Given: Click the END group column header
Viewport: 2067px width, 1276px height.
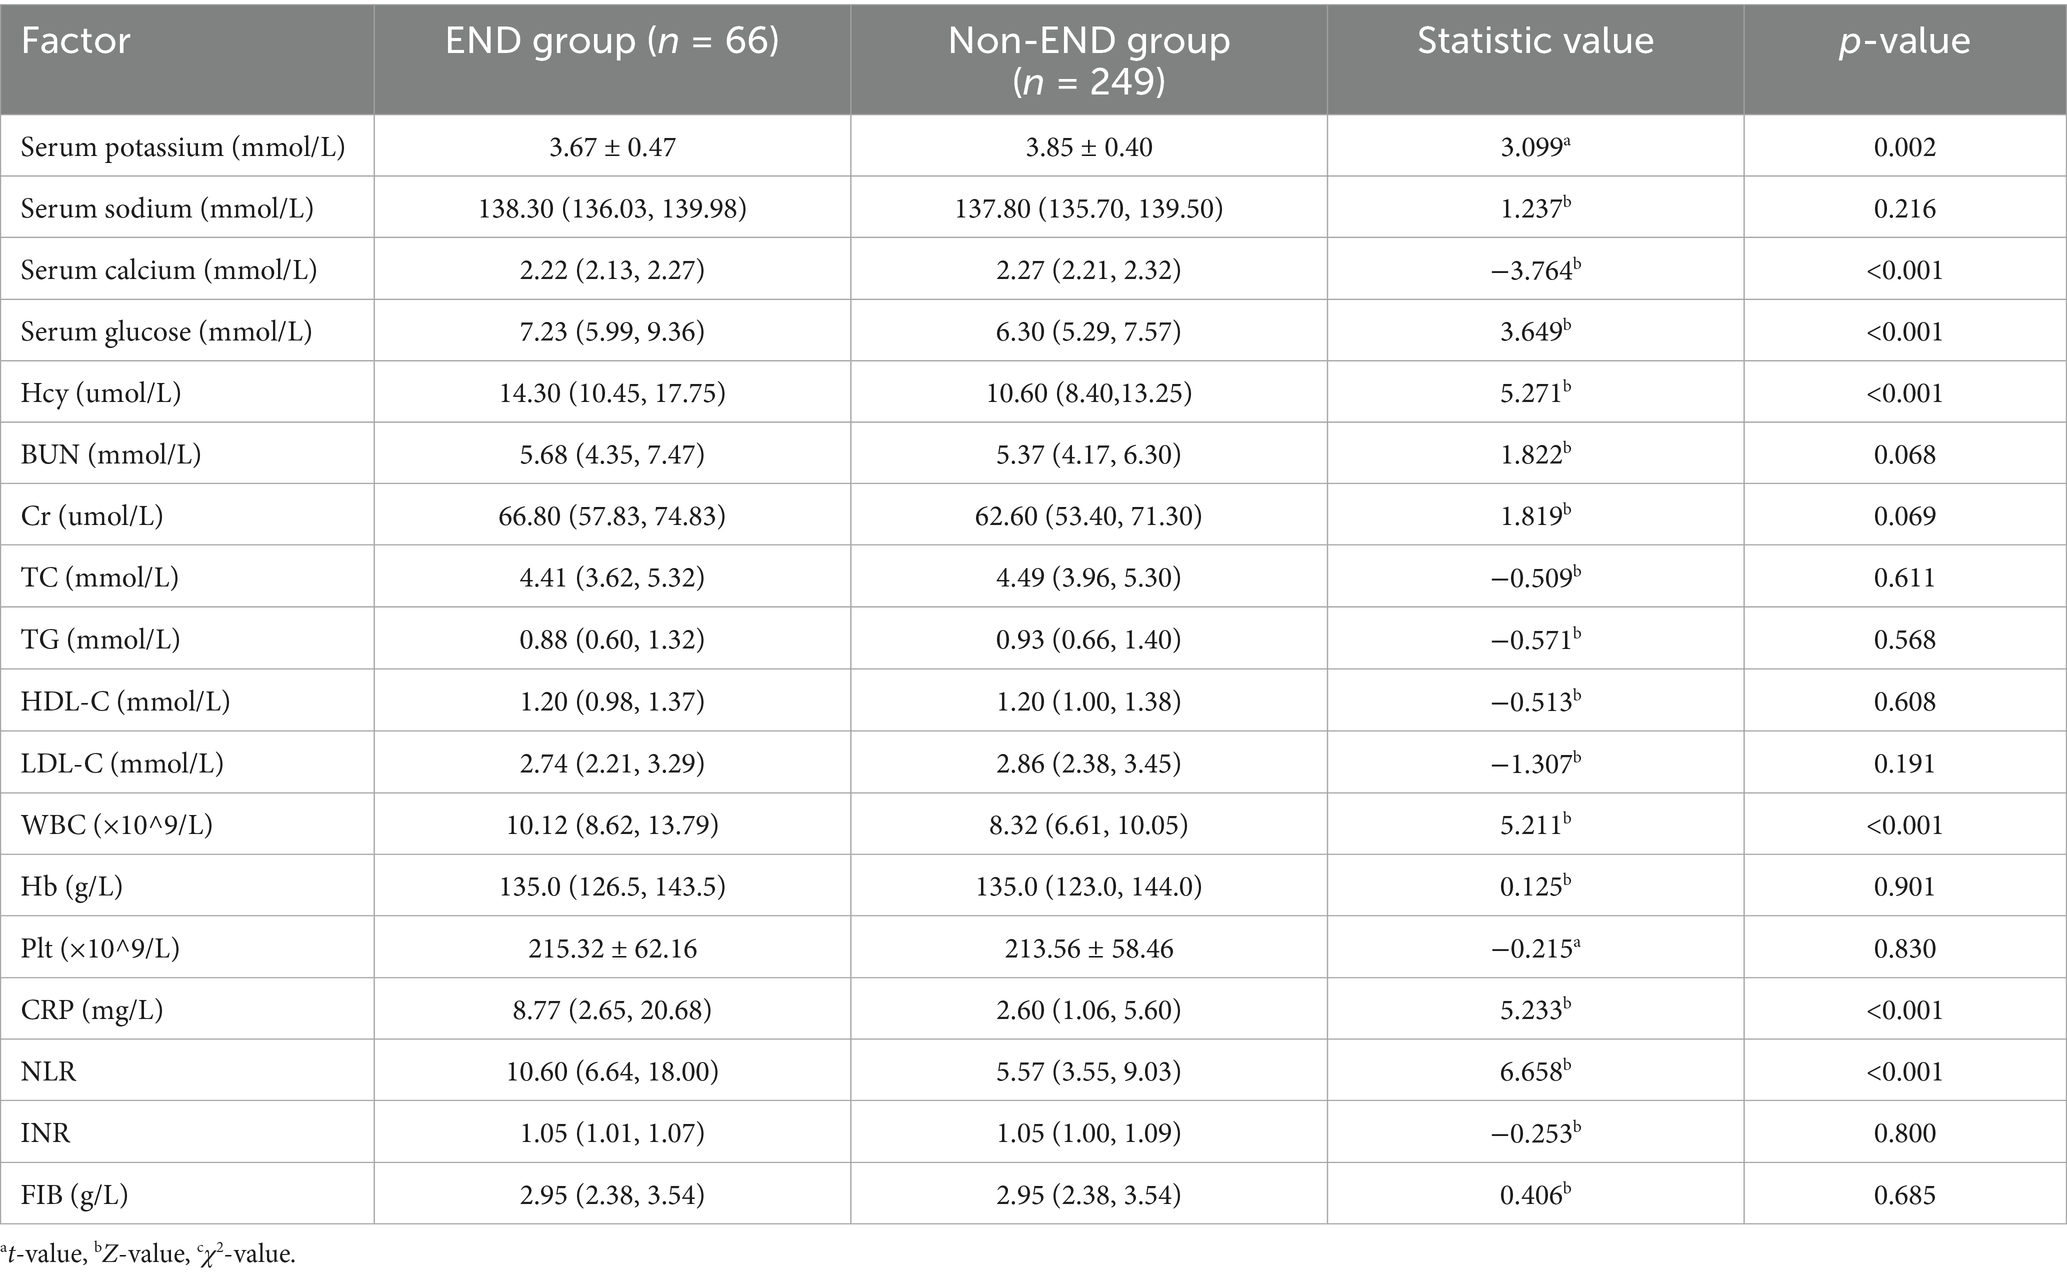Looking at the screenshot, I should coord(611,41).
